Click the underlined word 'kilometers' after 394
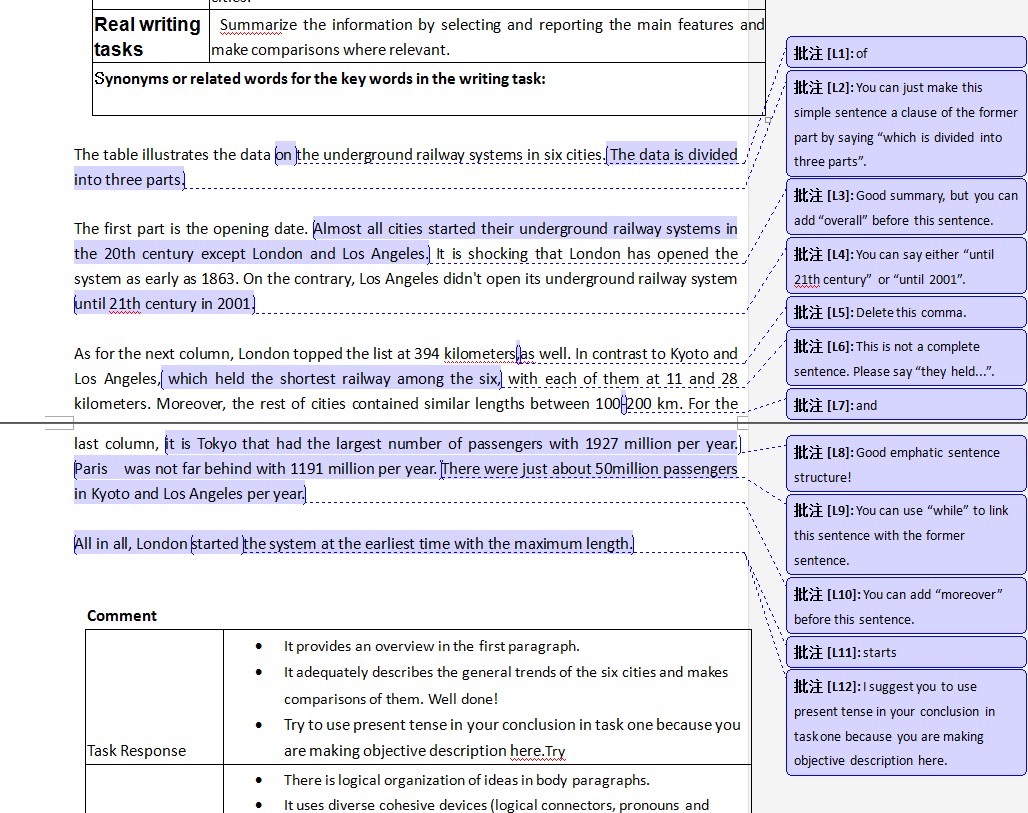 [480, 354]
